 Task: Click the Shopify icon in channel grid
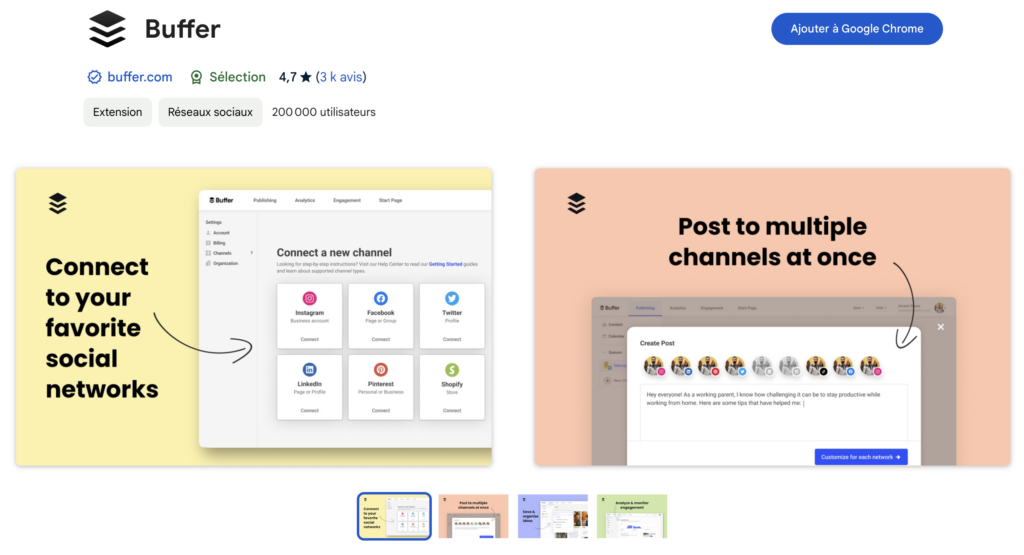click(452, 369)
